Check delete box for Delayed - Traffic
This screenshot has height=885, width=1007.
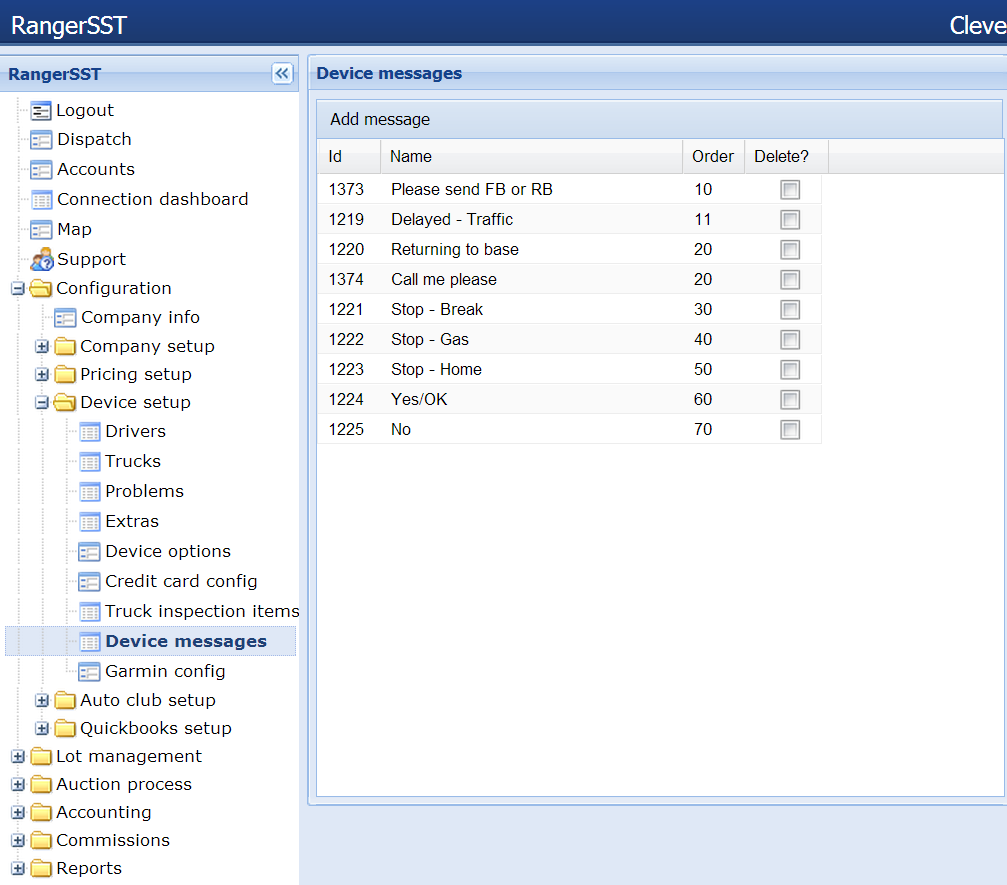tap(790, 220)
